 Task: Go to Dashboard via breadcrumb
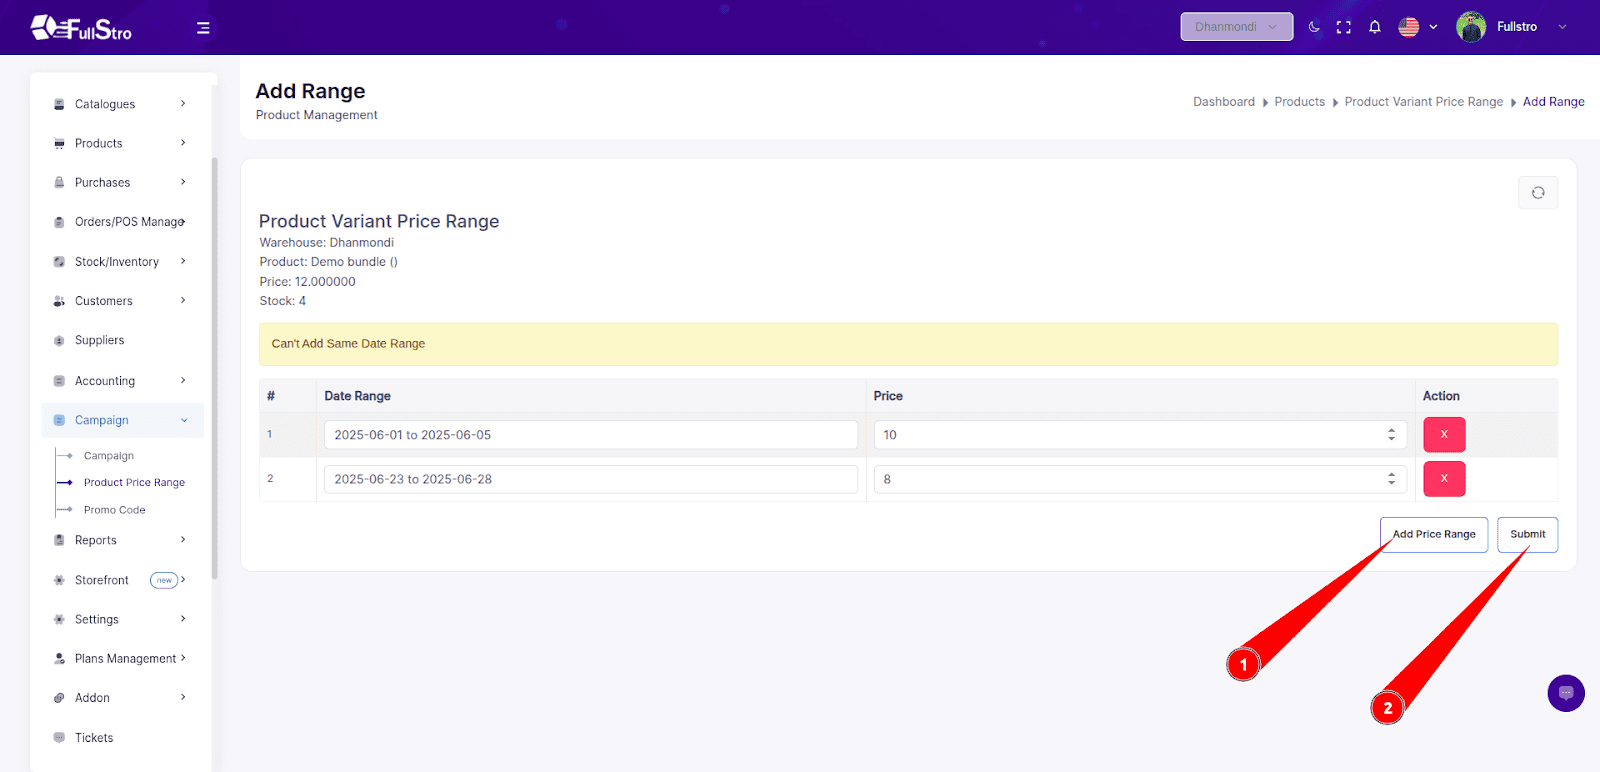pos(1223,102)
